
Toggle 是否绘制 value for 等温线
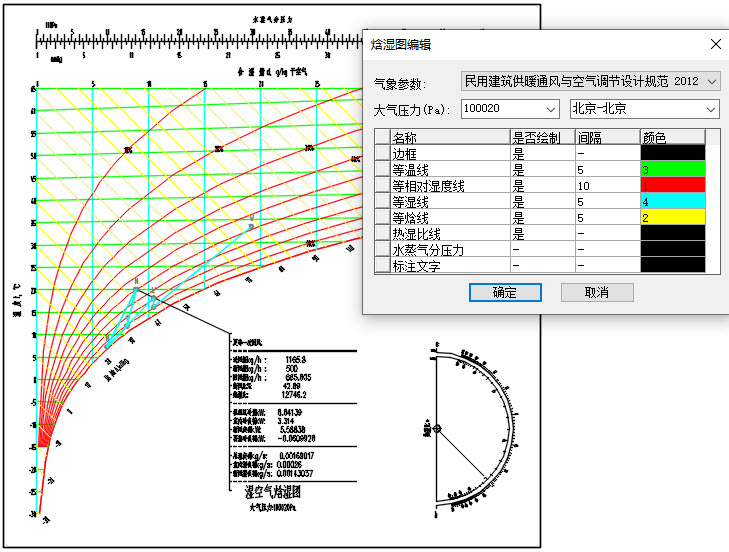tap(543, 169)
